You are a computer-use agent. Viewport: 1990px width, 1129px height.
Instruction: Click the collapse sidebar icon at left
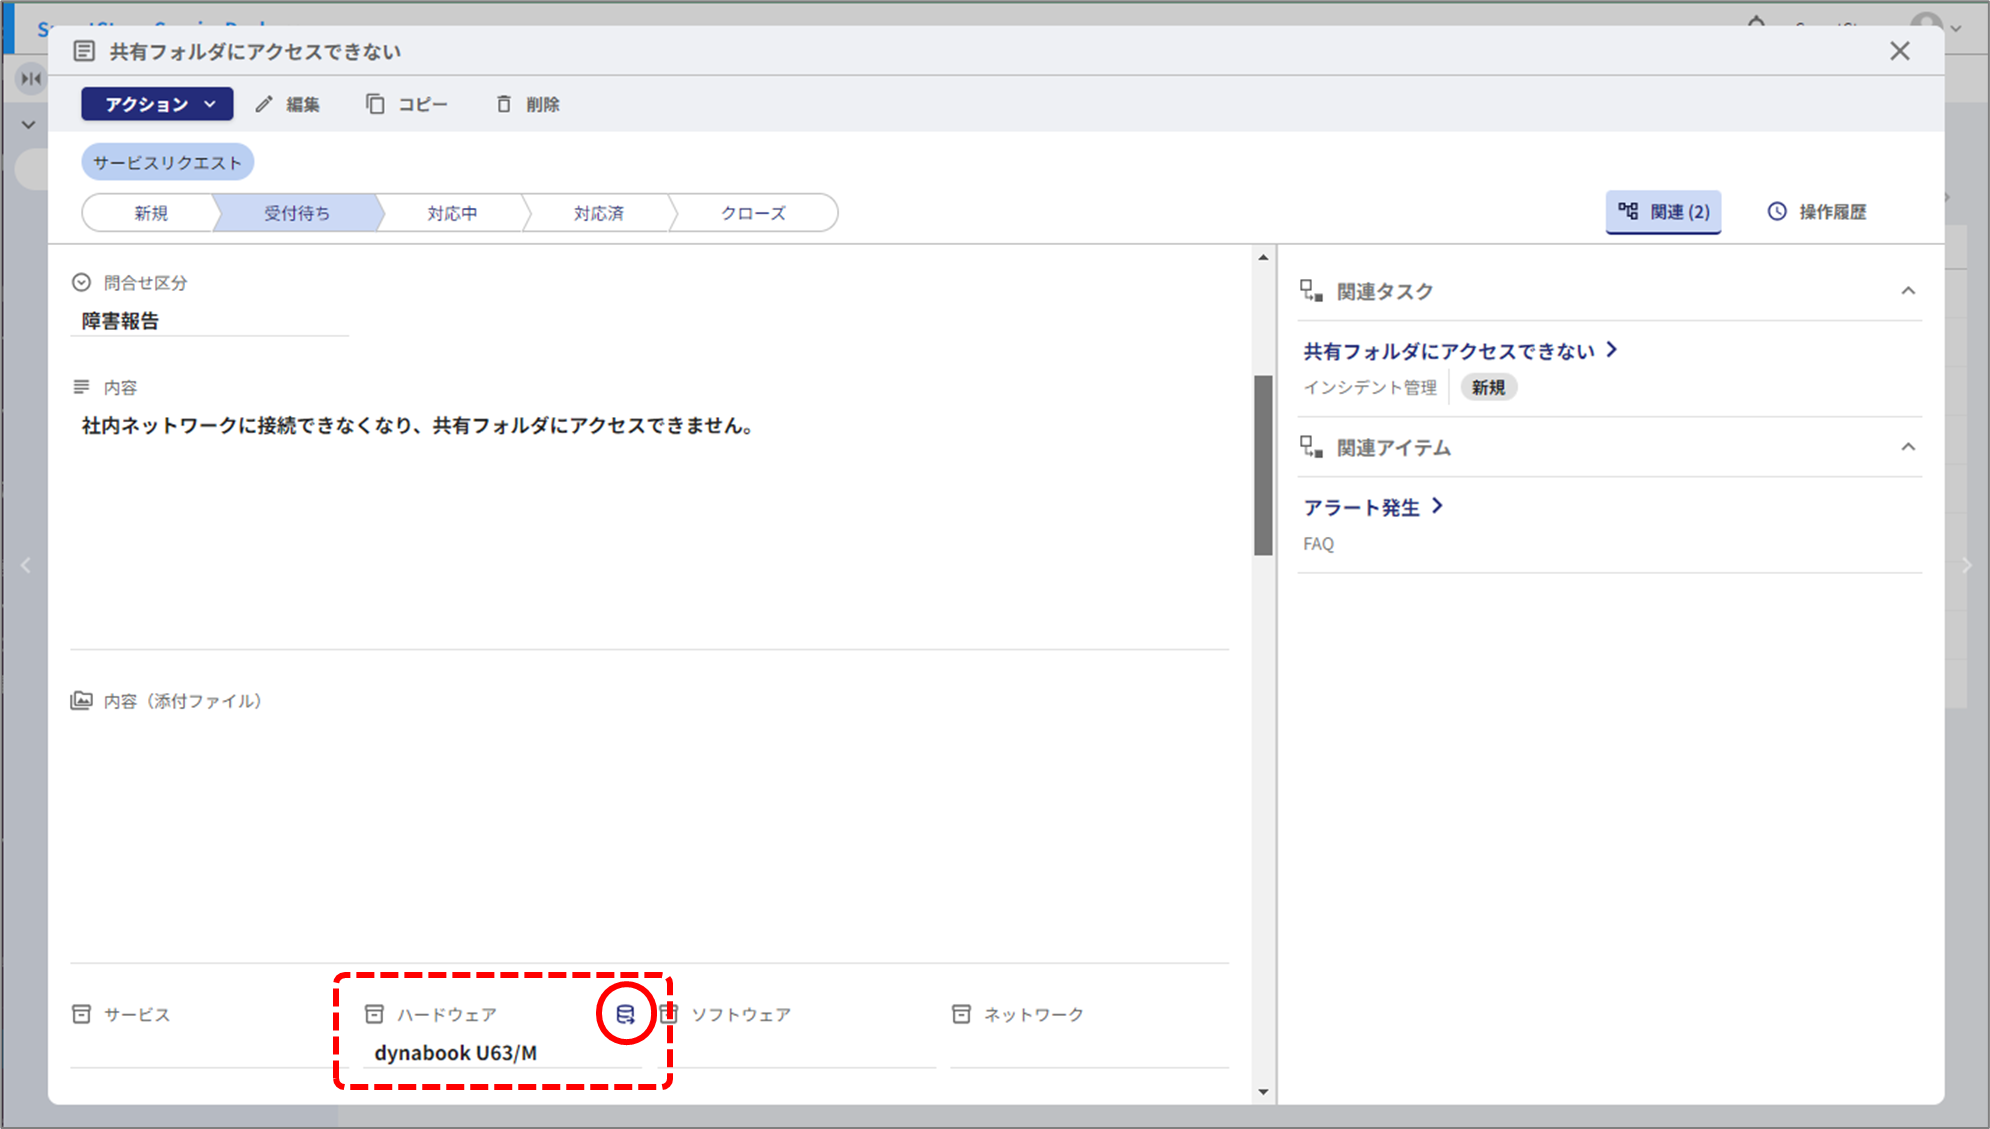click(x=31, y=78)
